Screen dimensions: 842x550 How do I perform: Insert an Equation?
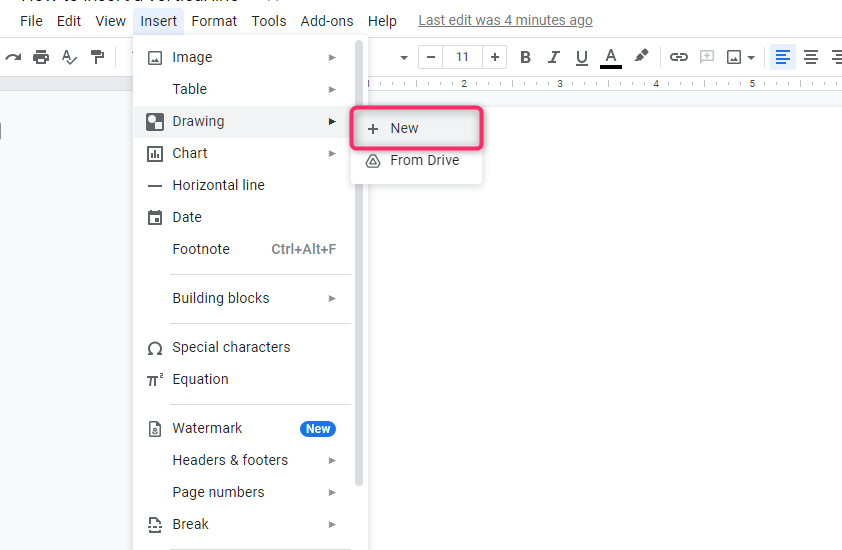click(x=243, y=379)
